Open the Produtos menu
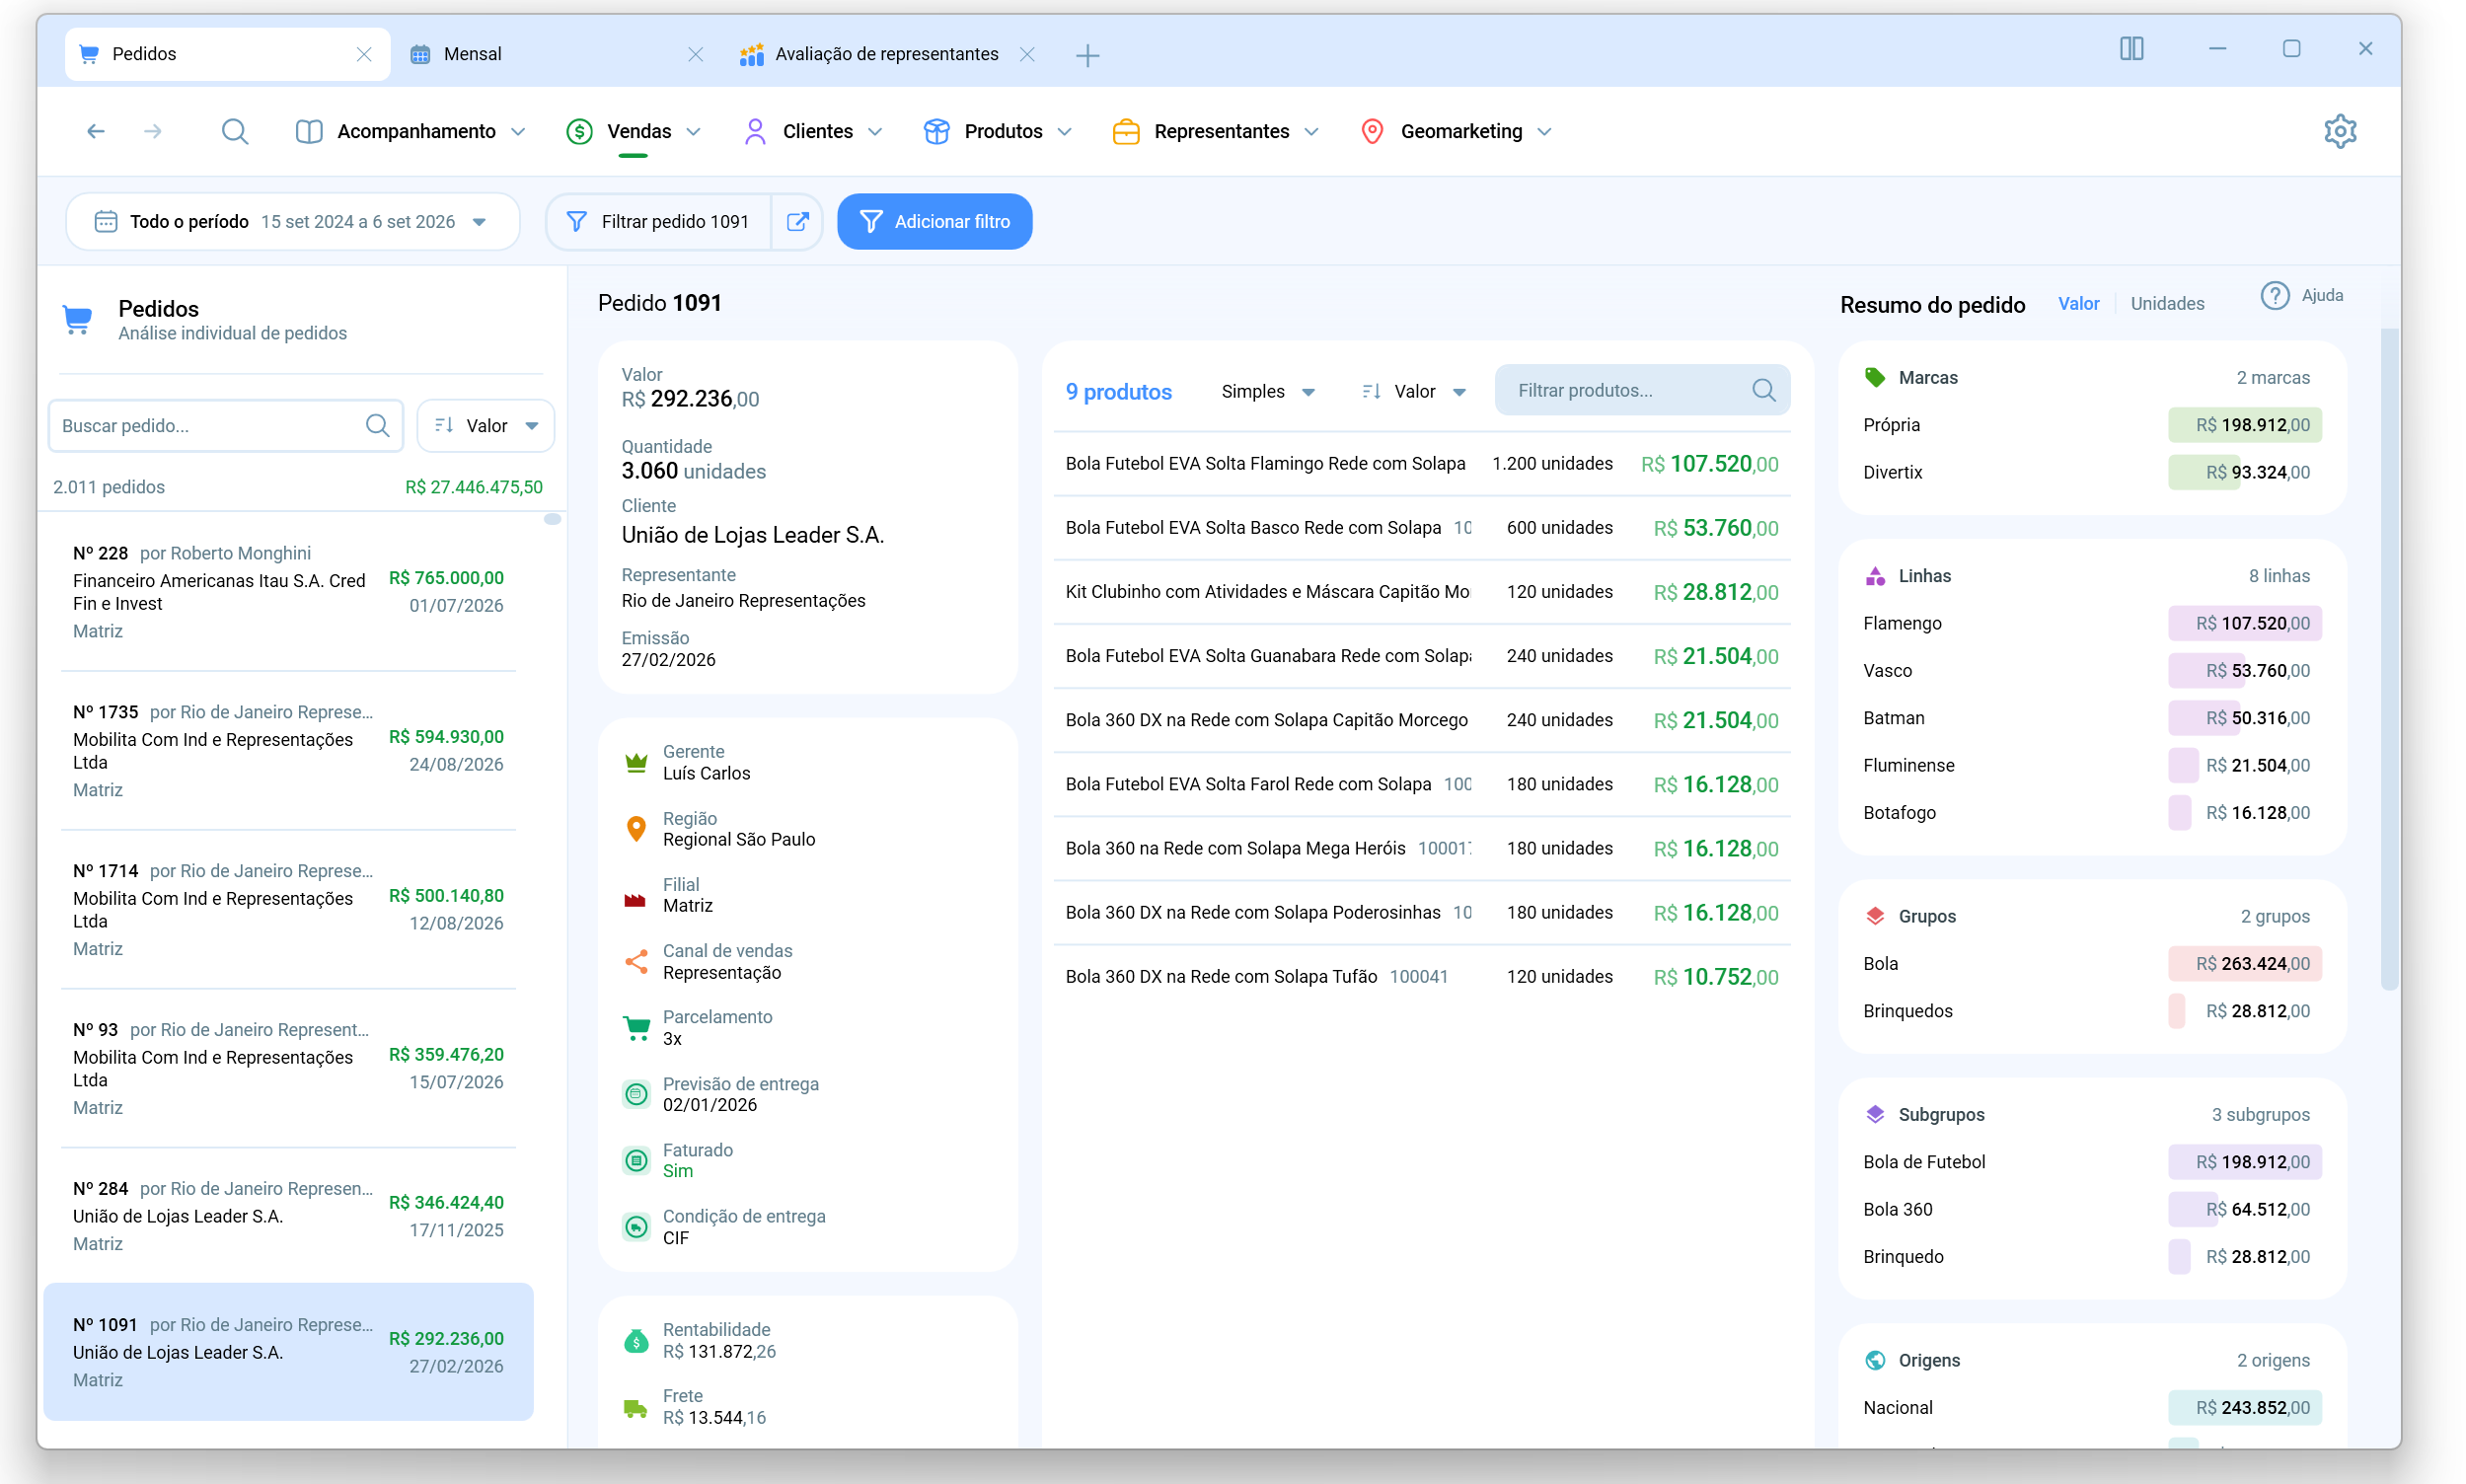The height and width of the screenshot is (1484, 2466). (x=997, y=131)
